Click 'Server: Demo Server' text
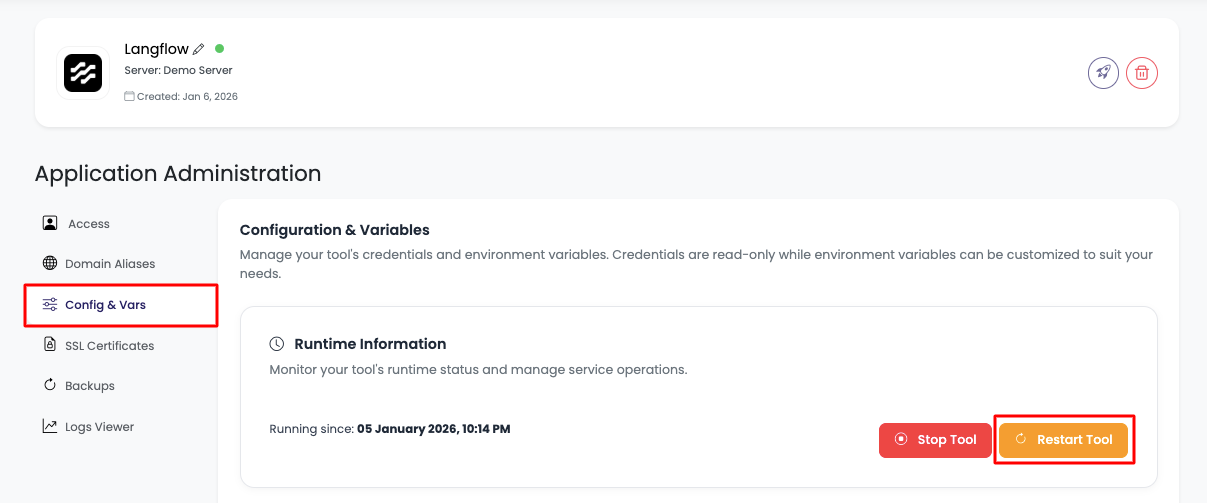 tap(178, 71)
